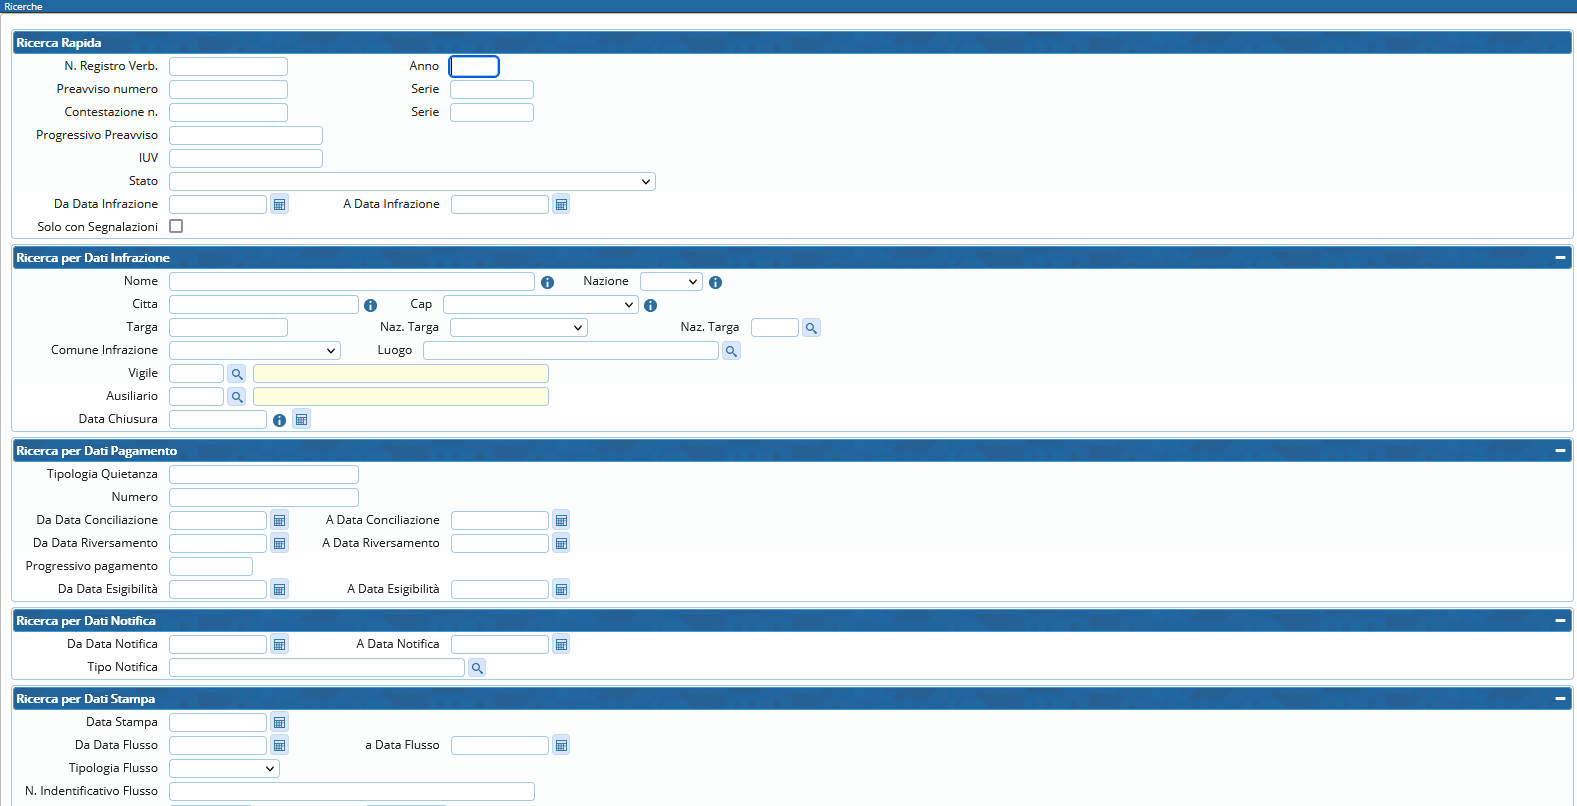The width and height of the screenshot is (1577, 806).
Task: Click search icon beside Tipo Notifica
Action: pyautogui.click(x=477, y=668)
